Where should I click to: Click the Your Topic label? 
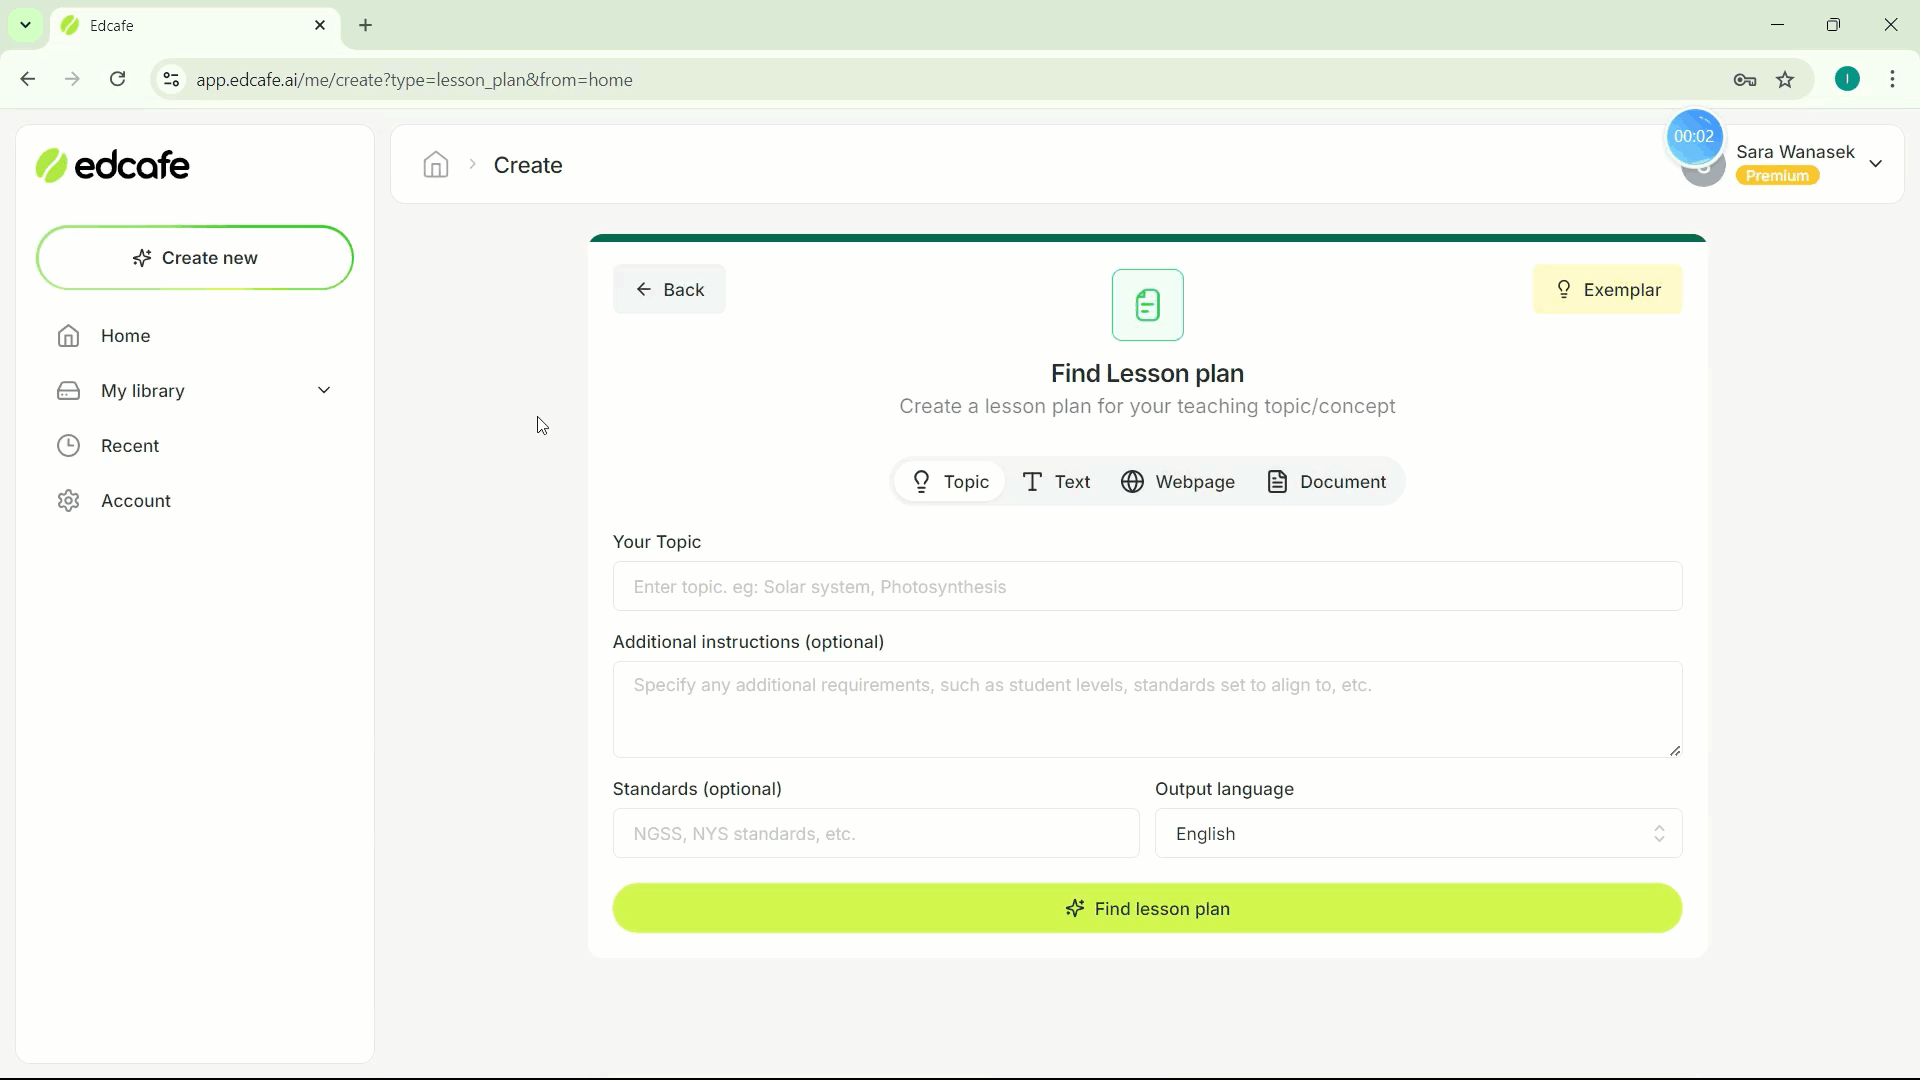click(657, 542)
